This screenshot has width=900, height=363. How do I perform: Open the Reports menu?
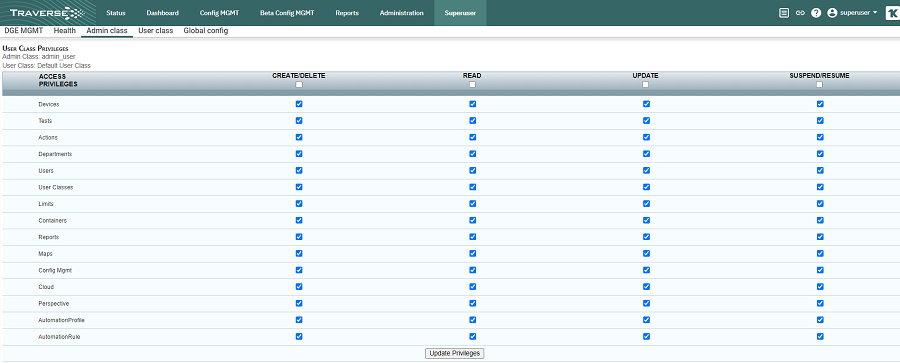click(x=347, y=13)
